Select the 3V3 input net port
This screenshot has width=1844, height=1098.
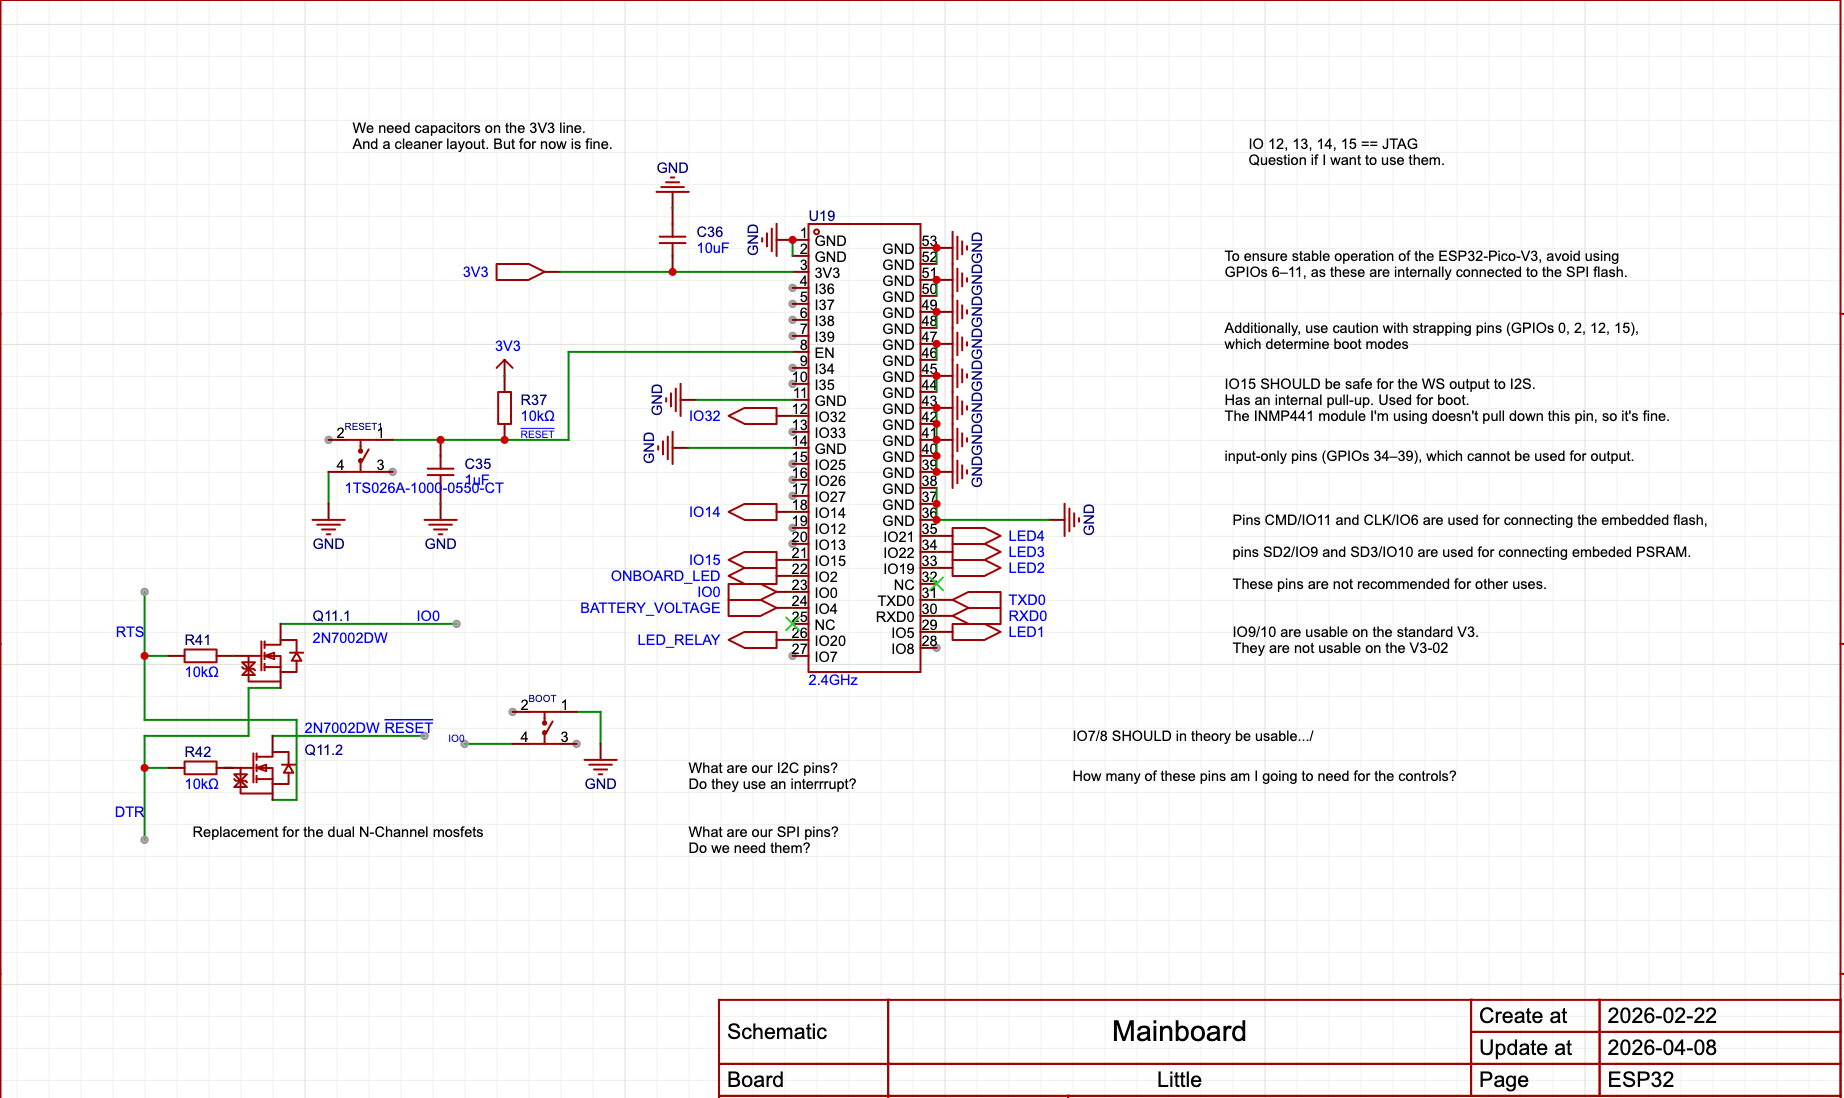coord(520,272)
